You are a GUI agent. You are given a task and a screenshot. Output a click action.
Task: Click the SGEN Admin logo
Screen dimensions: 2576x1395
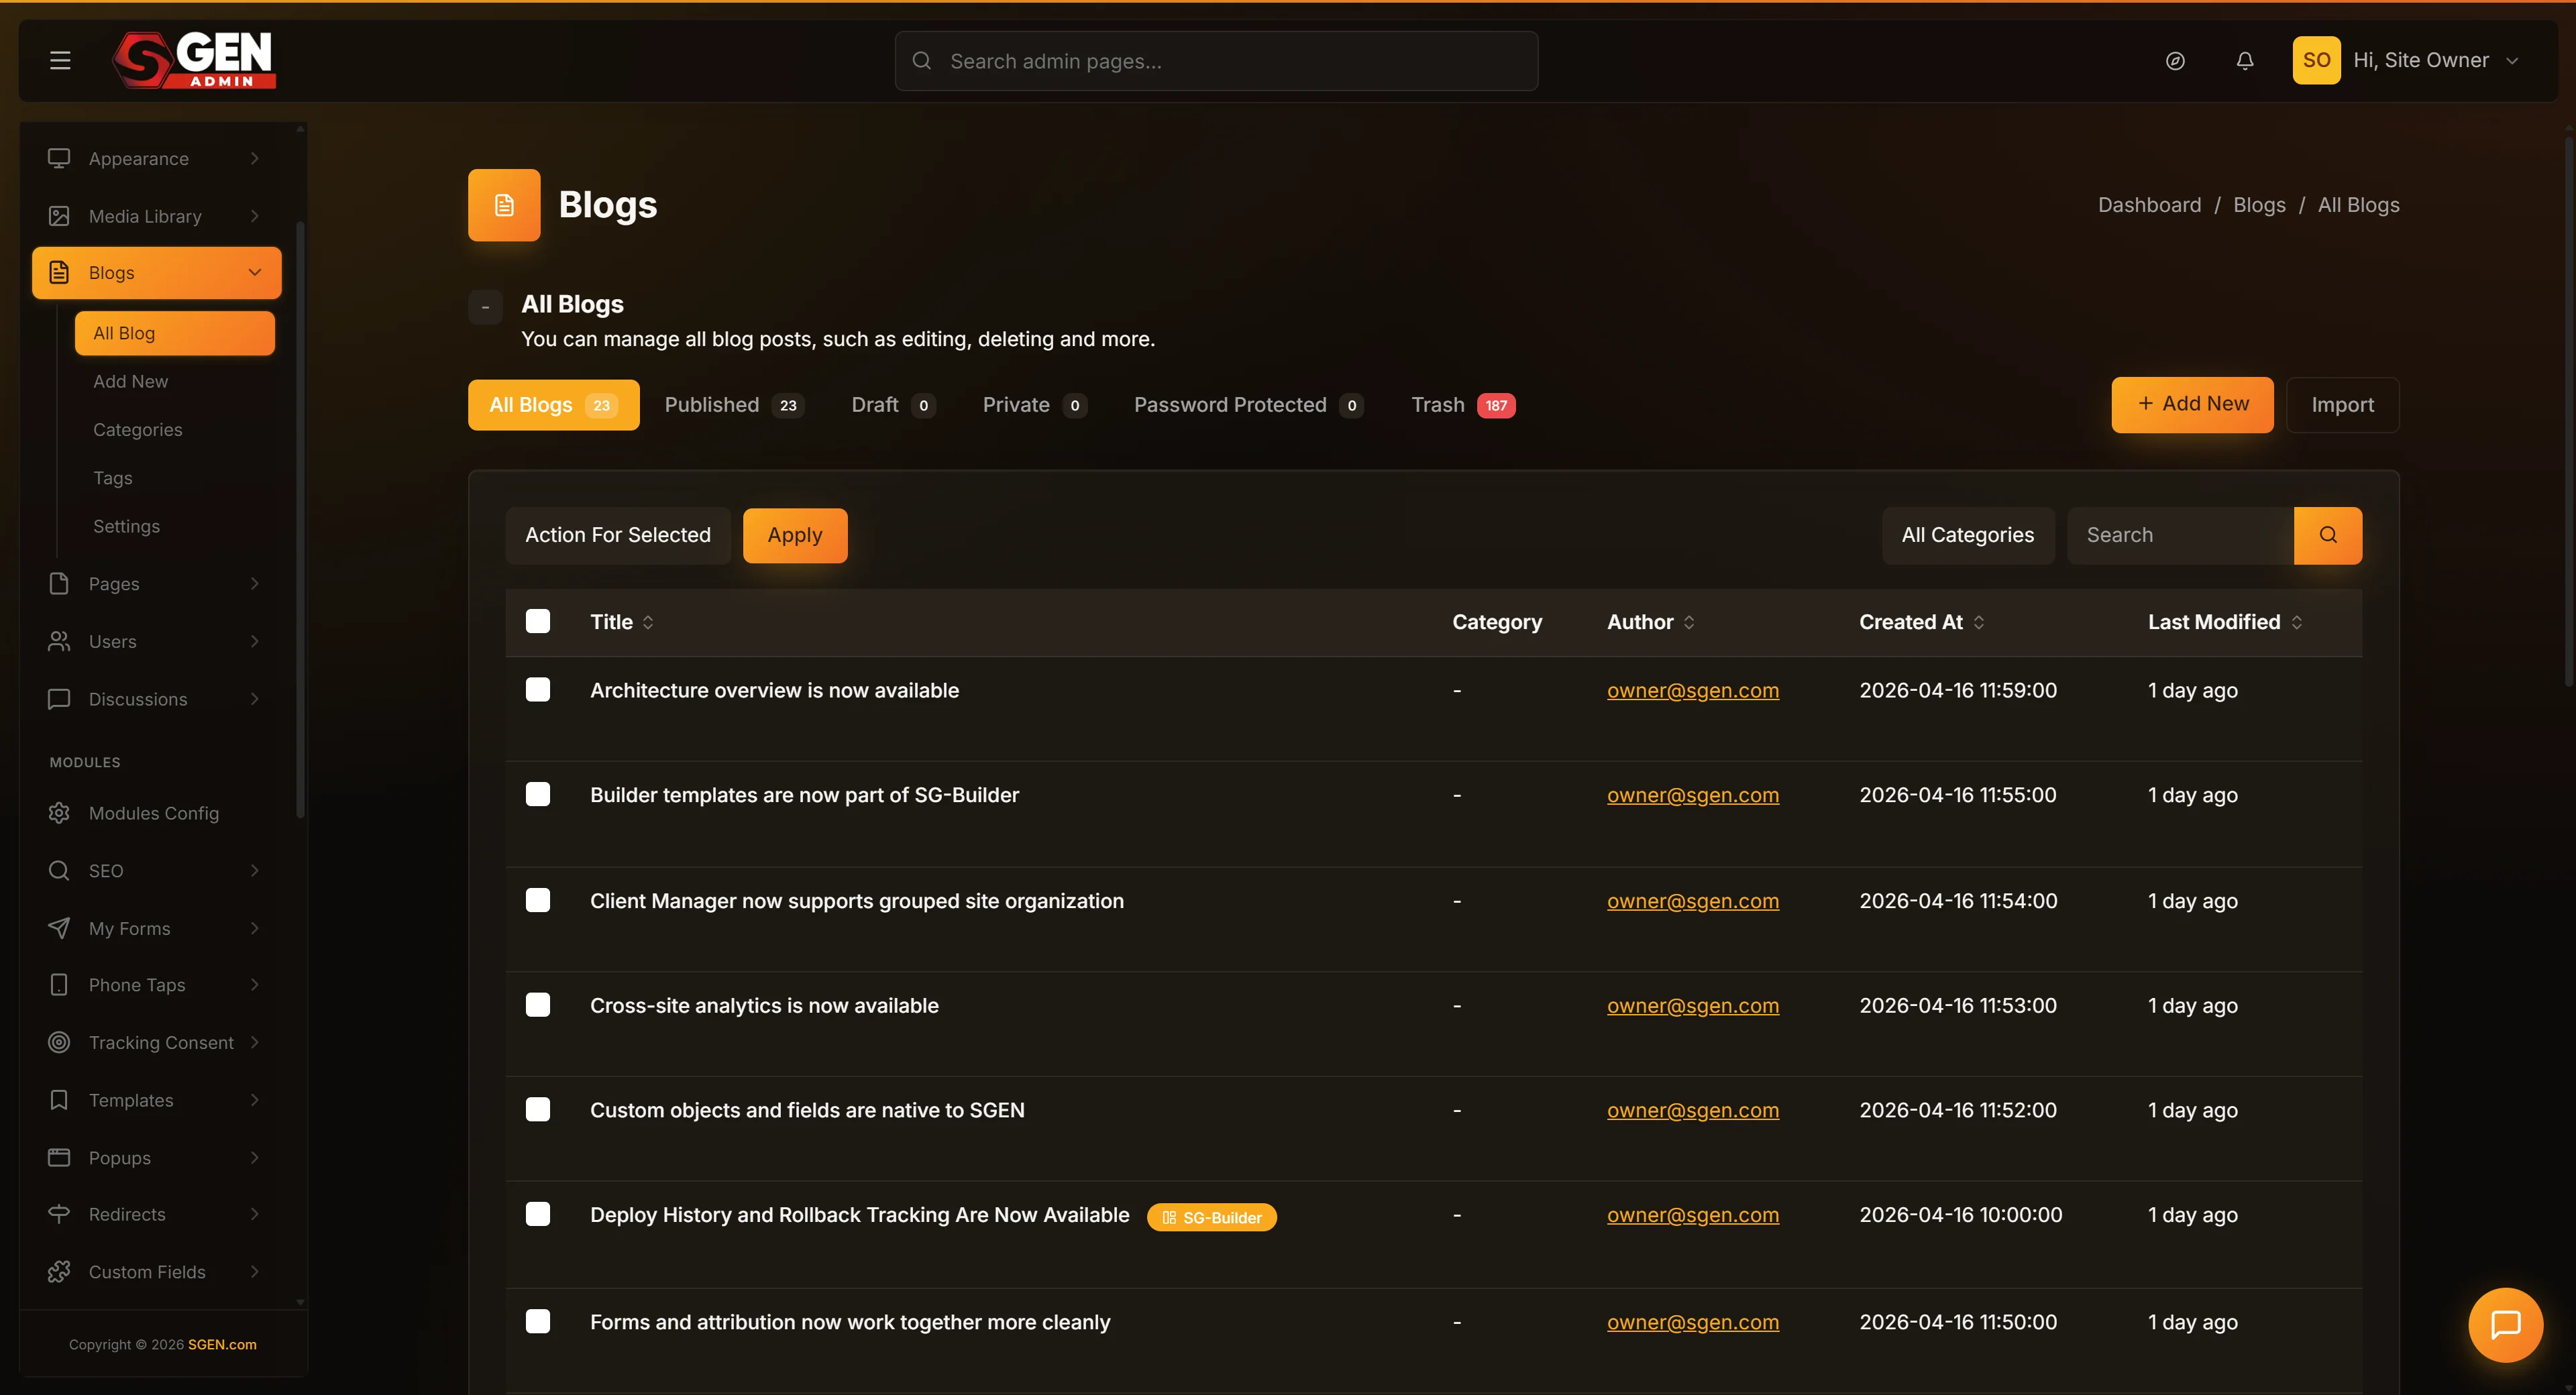click(194, 60)
